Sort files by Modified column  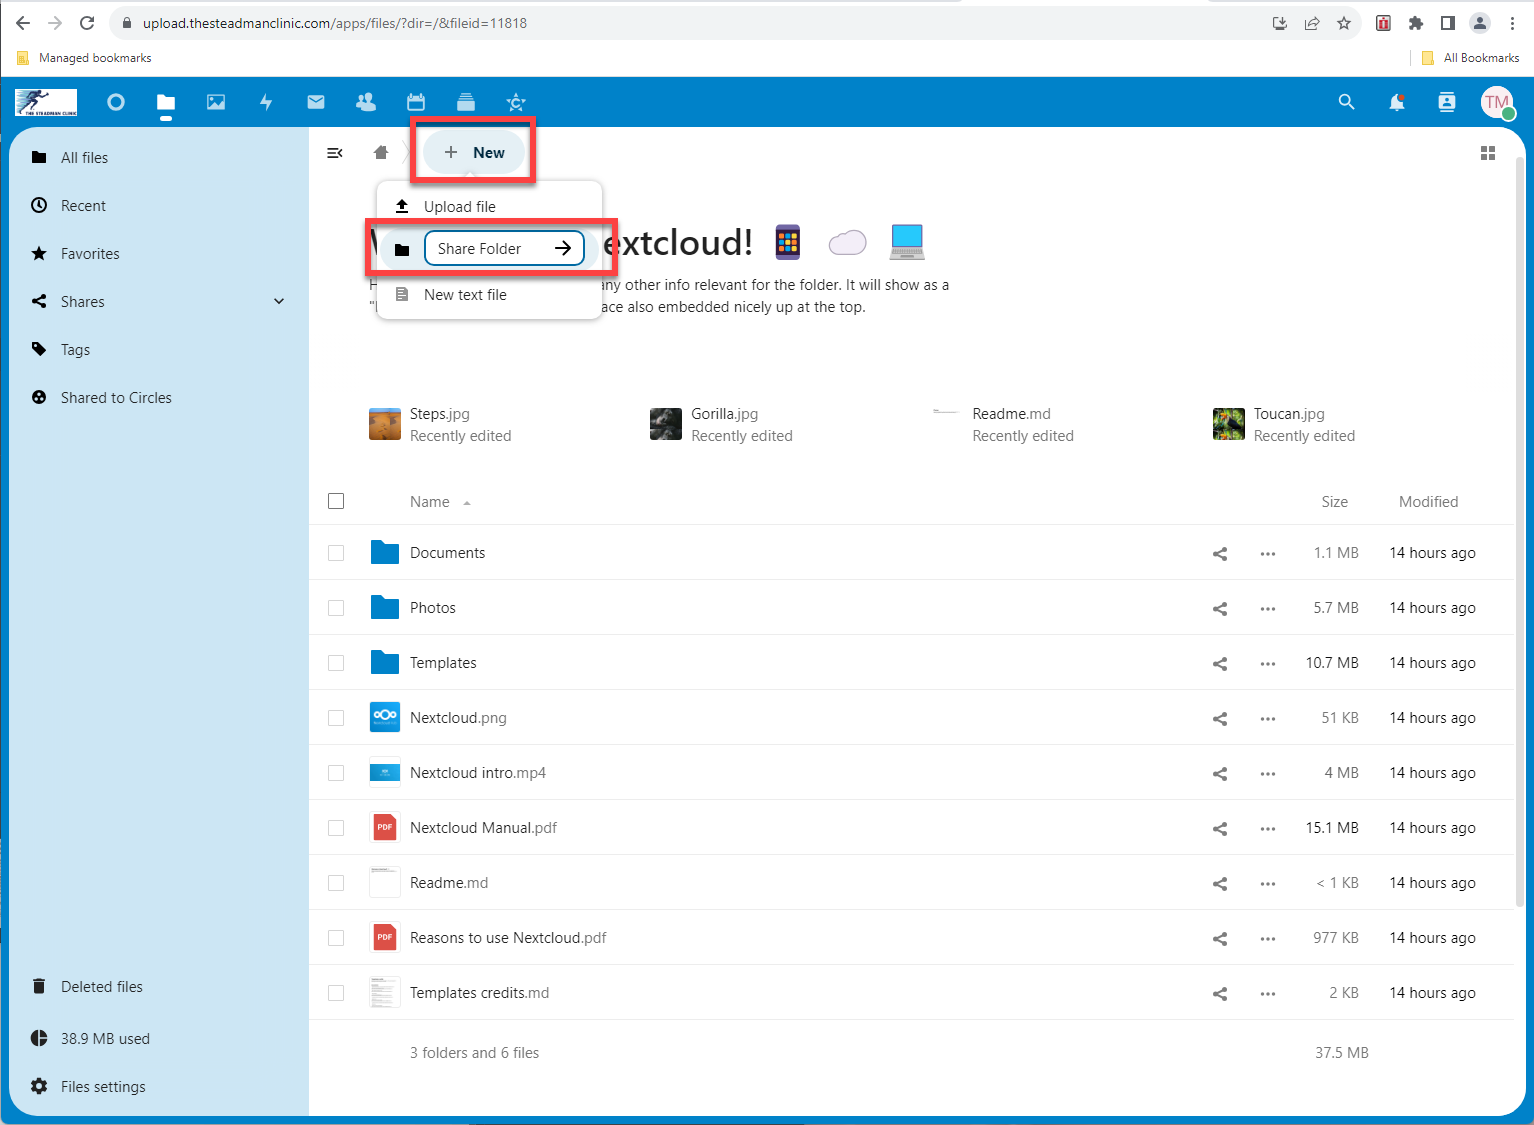pos(1428,502)
